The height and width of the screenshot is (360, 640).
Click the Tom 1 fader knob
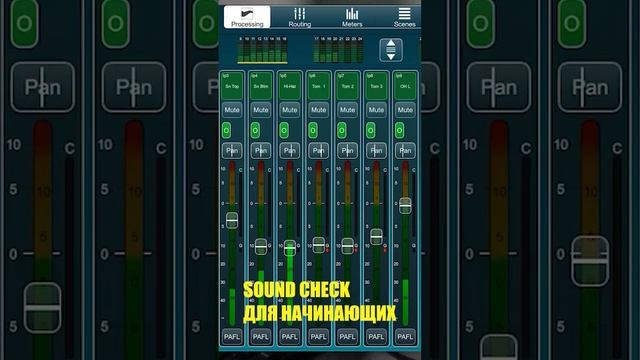319,245
